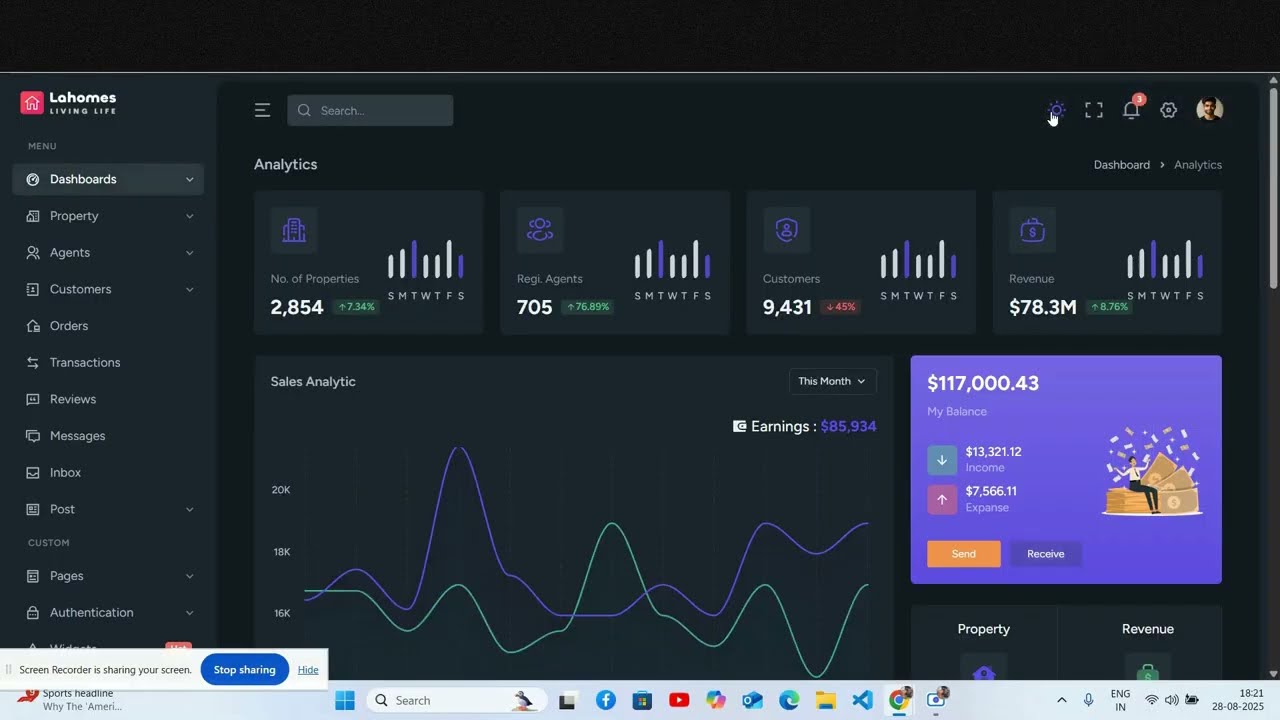Open Visual Studio Code from the taskbar
The image size is (1280, 720).
coord(863,700)
